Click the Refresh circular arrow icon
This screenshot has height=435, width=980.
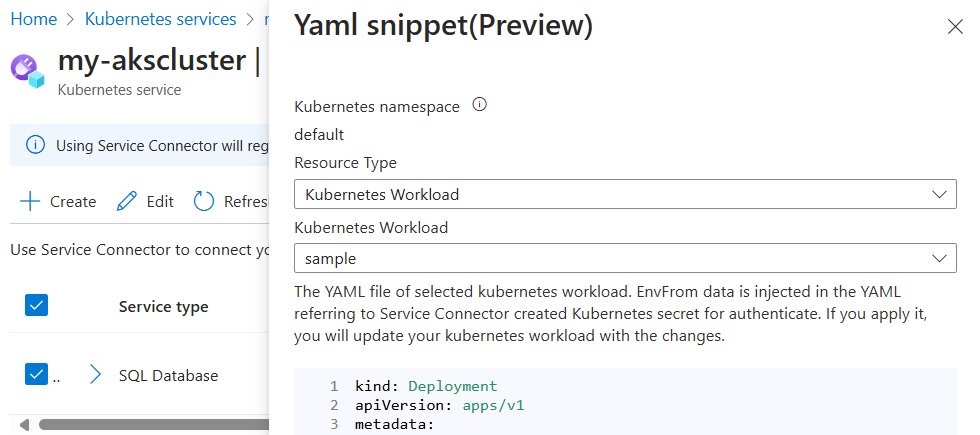pos(204,201)
